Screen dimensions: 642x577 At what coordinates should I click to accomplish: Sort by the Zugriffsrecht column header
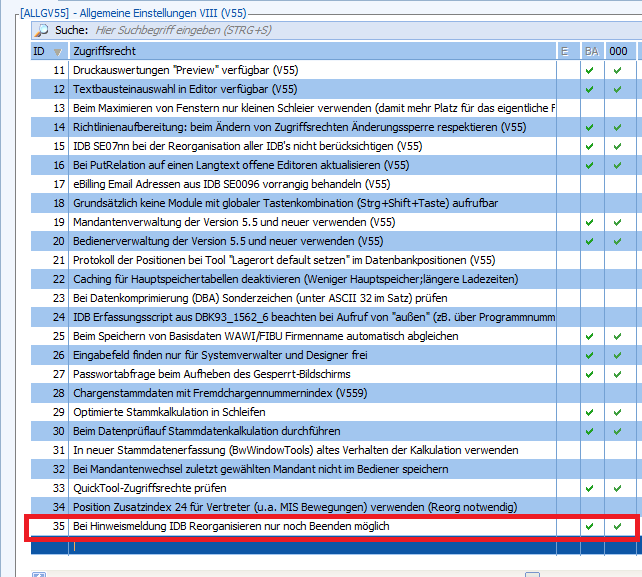pos(300,51)
